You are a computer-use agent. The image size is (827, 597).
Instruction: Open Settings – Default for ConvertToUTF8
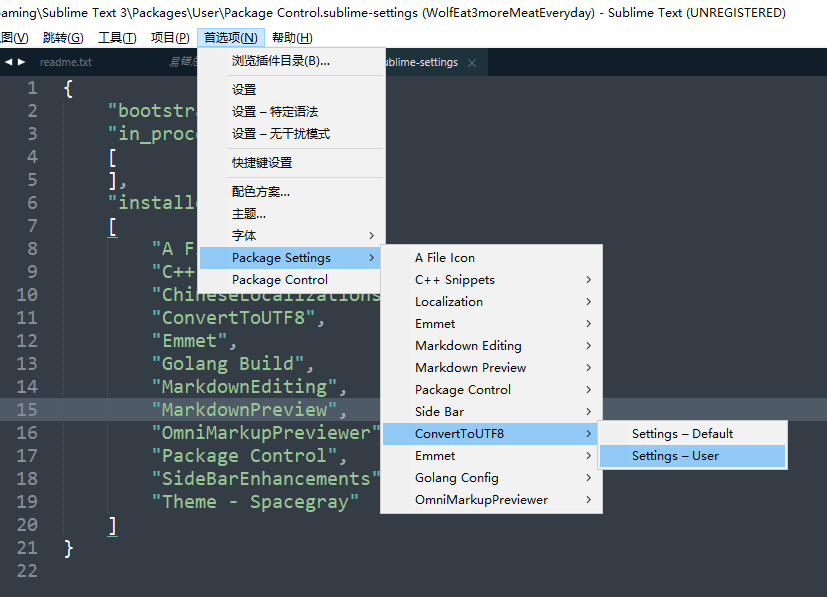(693, 434)
